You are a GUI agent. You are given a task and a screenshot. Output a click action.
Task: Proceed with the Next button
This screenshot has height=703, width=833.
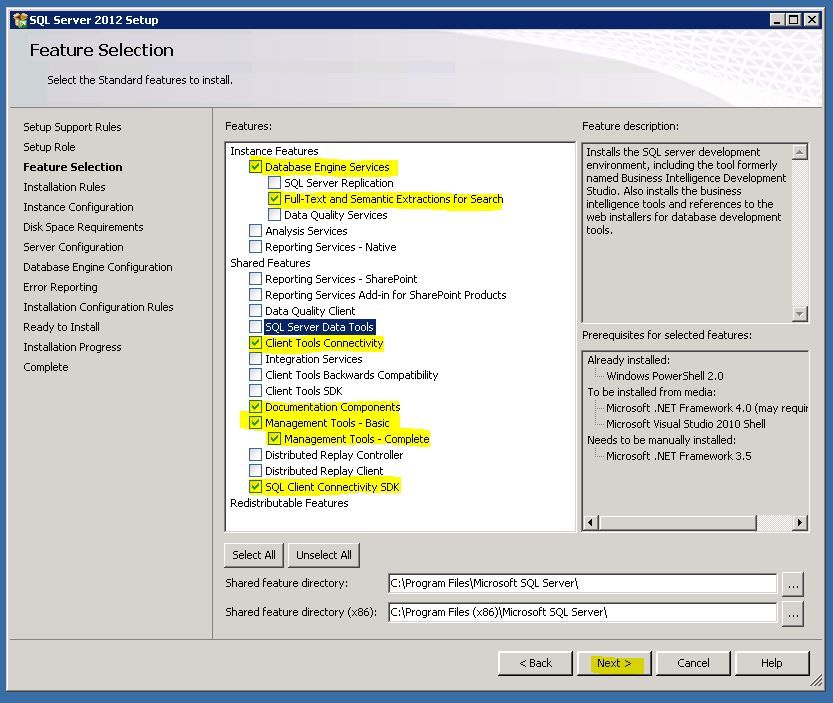click(x=614, y=663)
